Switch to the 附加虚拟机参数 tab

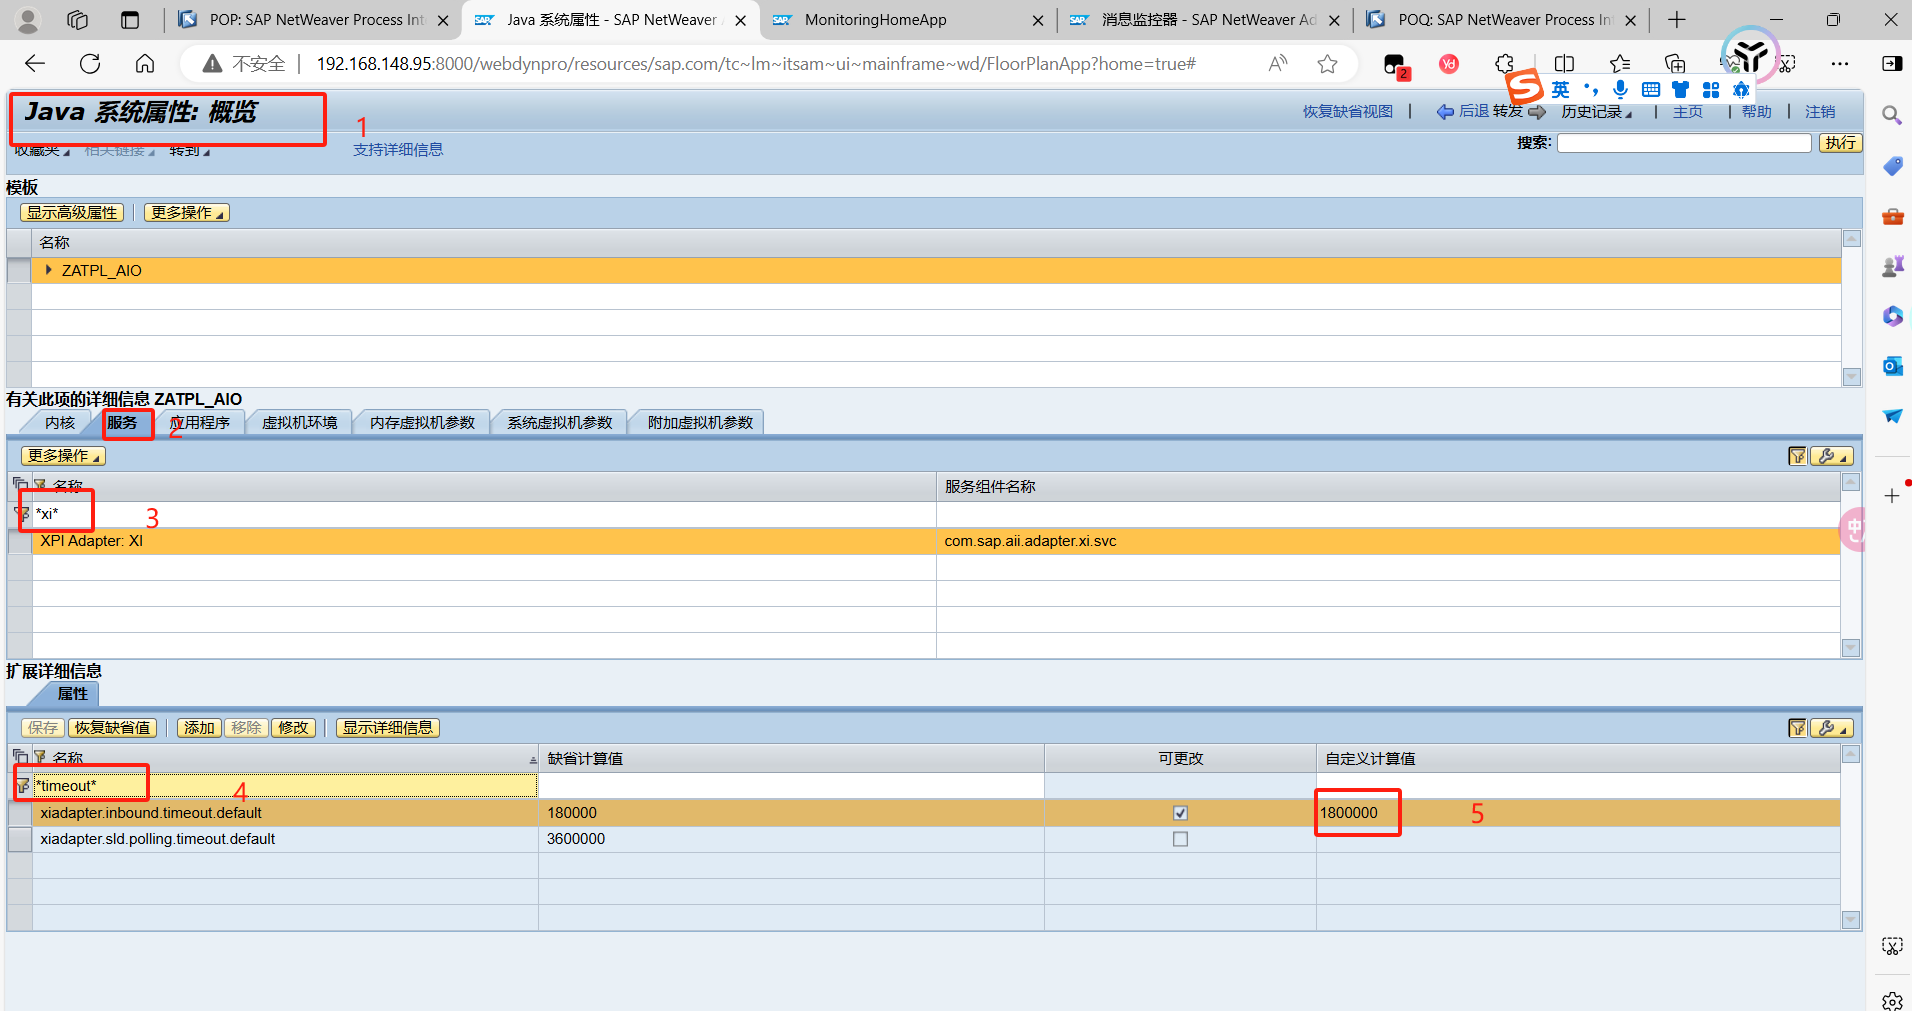point(700,423)
